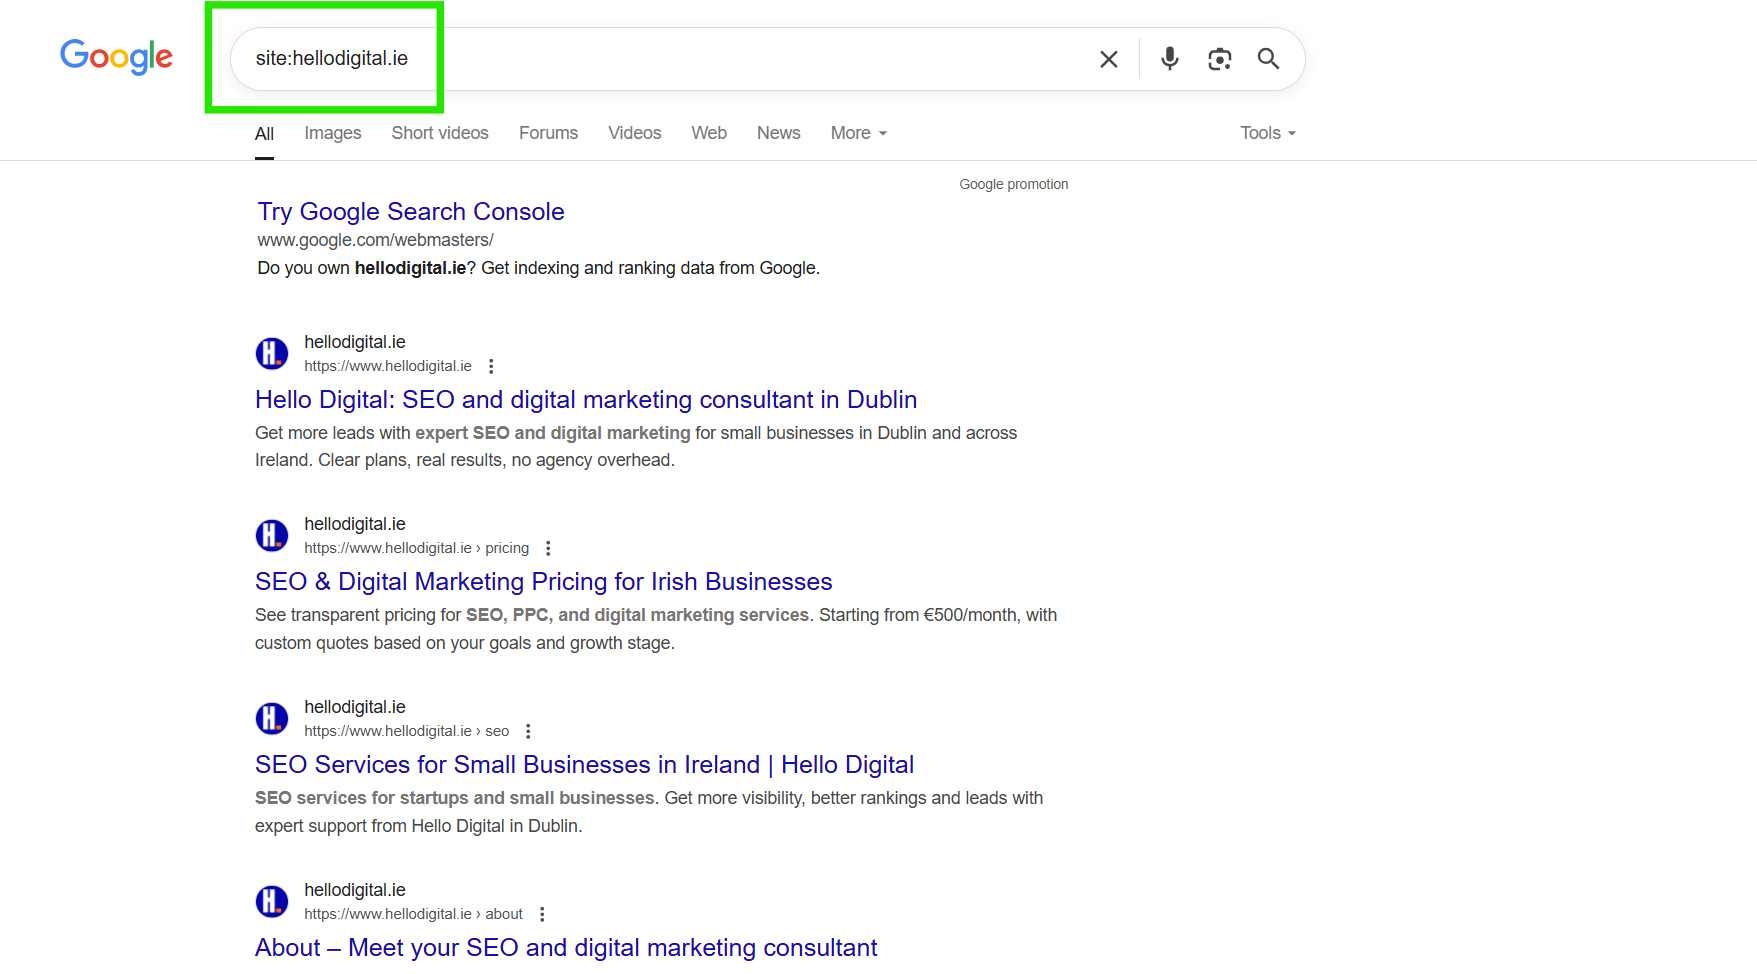Click the homepage result's https://www.hellodigital.ie URL
This screenshot has height=974, width=1757.
(x=388, y=366)
